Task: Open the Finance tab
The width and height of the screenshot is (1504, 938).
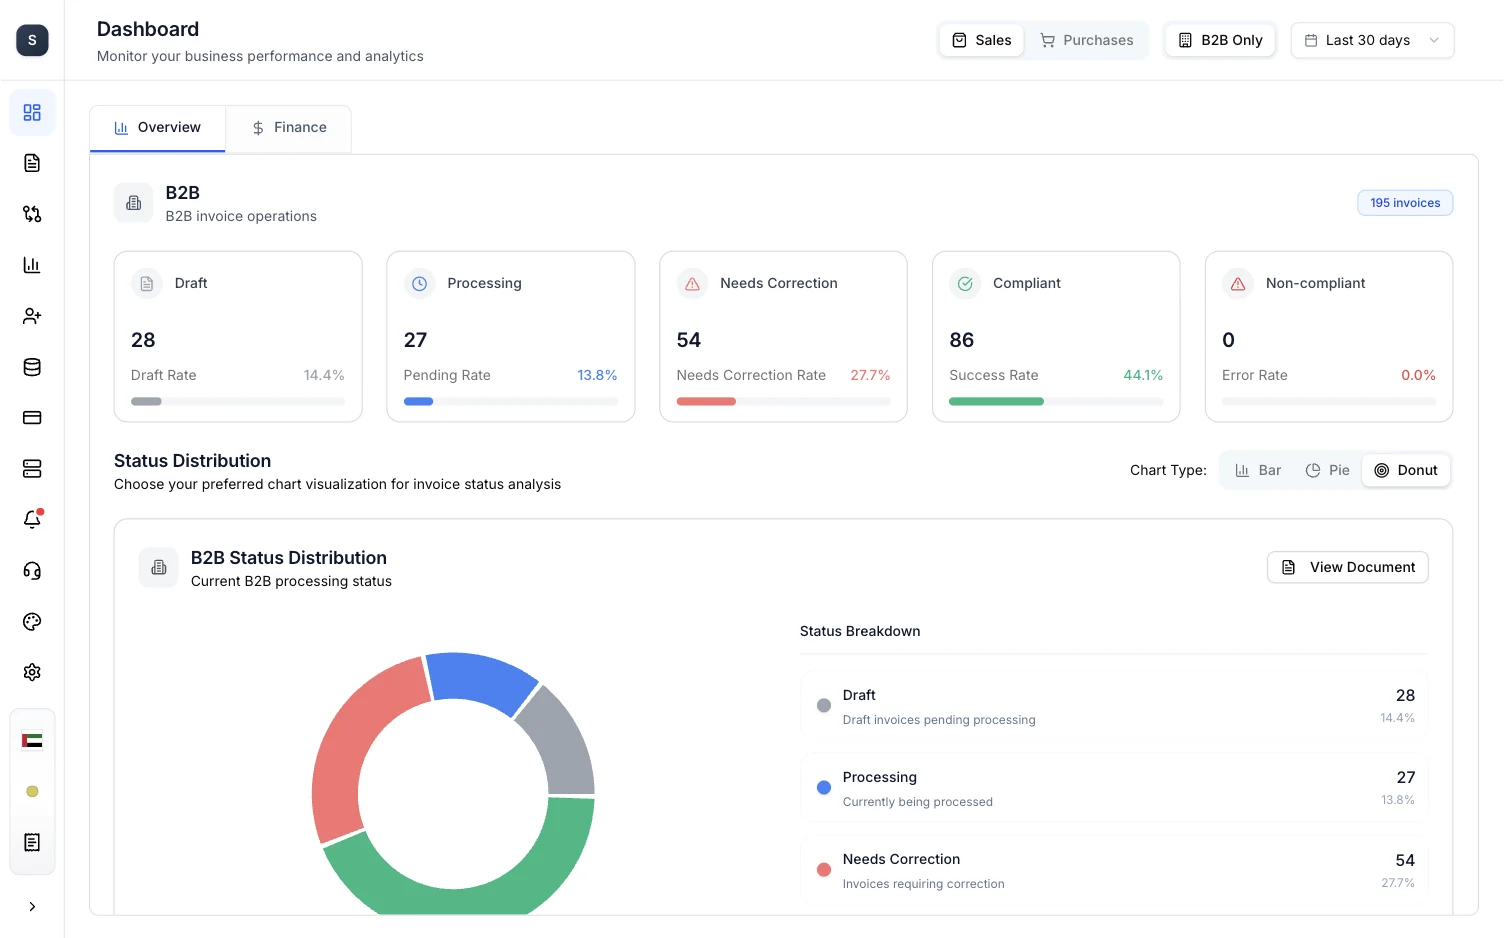Action: tap(289, 128)
